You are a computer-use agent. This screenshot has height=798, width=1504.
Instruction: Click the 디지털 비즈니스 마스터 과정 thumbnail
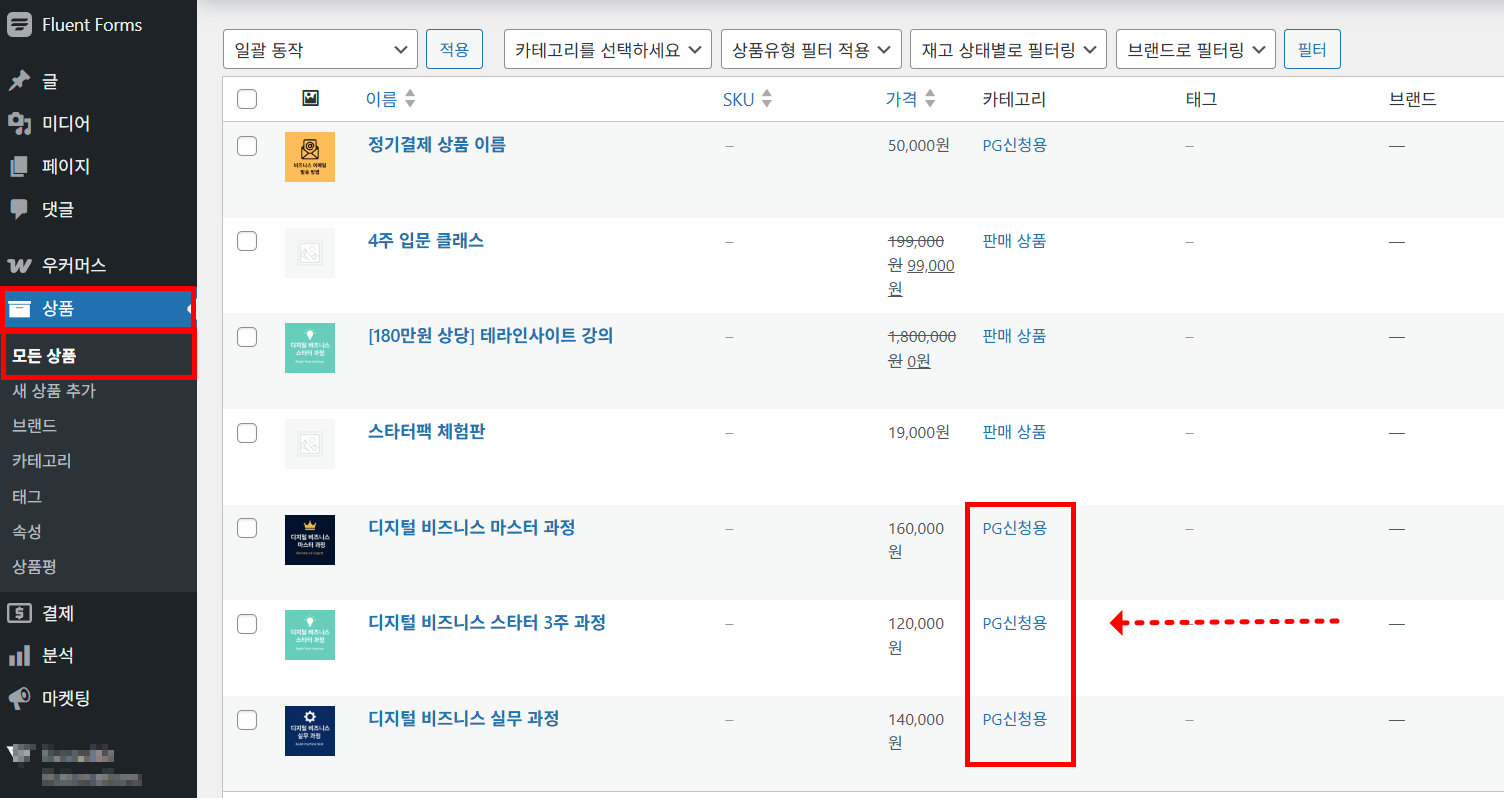[310, 540]
